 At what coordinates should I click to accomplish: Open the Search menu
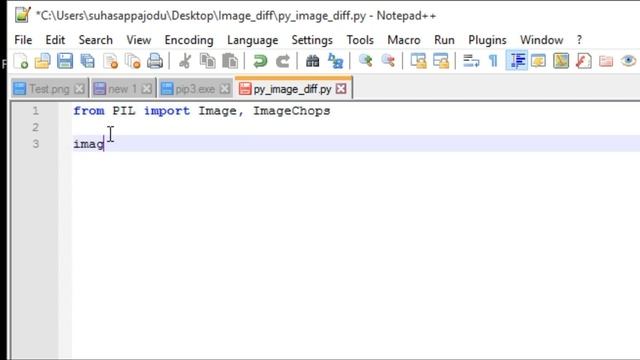(96, 40)
